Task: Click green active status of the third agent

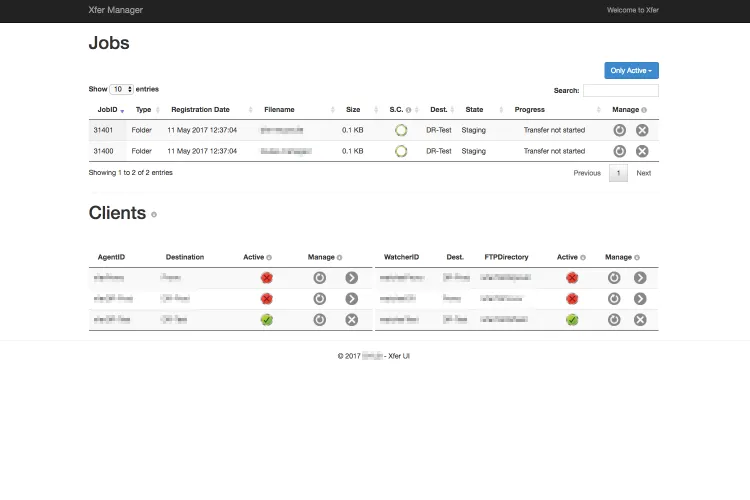Action: point(266,320)
